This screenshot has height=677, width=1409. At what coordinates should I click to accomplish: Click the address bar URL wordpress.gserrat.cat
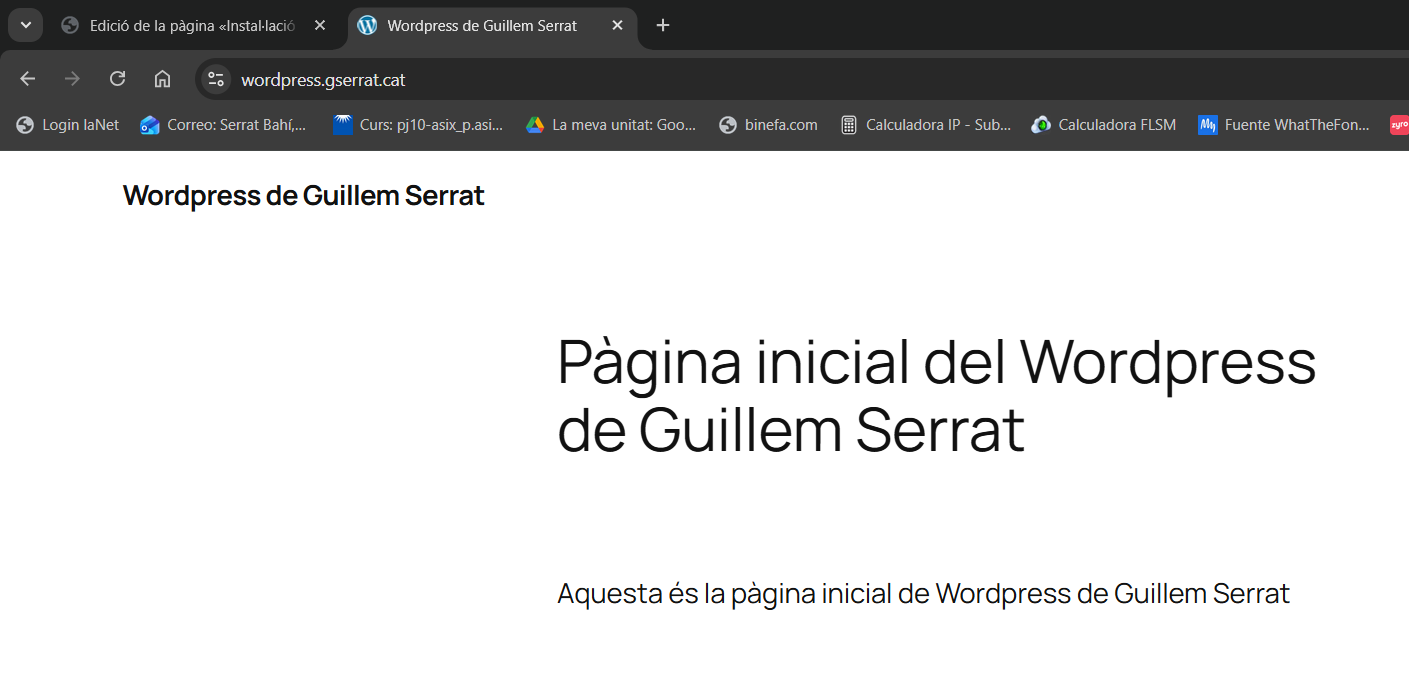(x=323, y=80)
